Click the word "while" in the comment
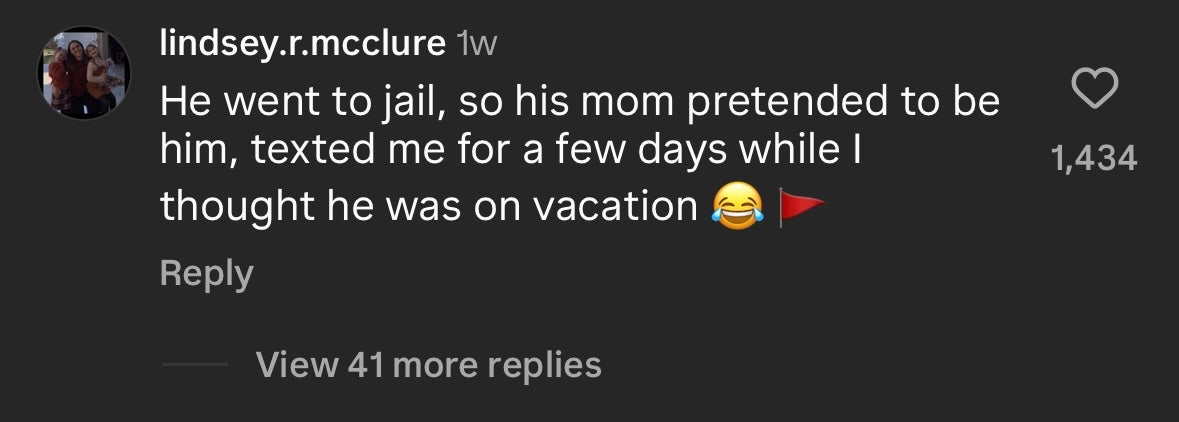1179x422 pixels. pyautogui.click(x=805, y=152)
